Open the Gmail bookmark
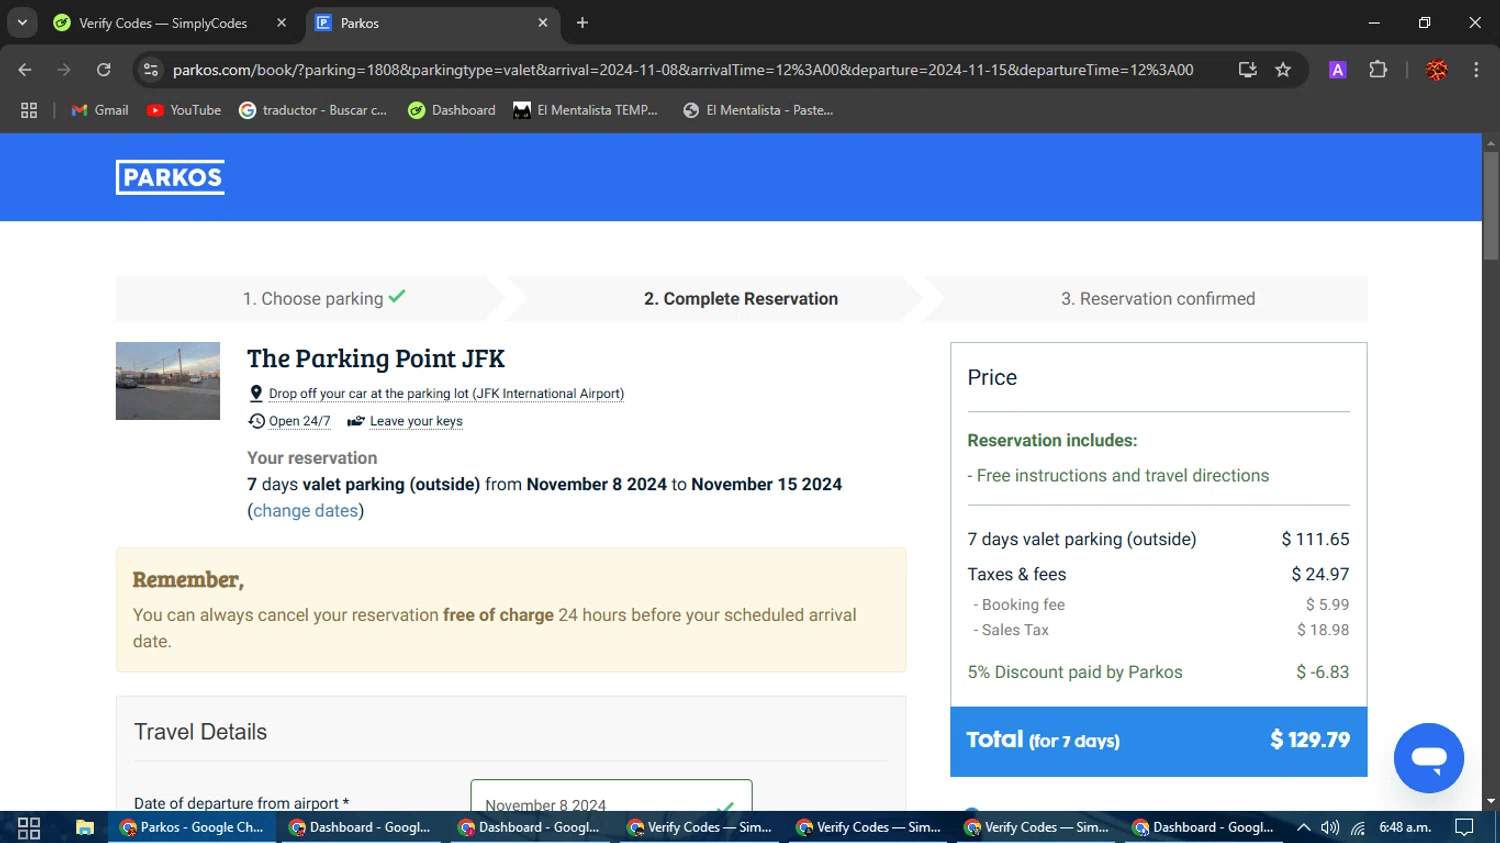 click(100, 110)
